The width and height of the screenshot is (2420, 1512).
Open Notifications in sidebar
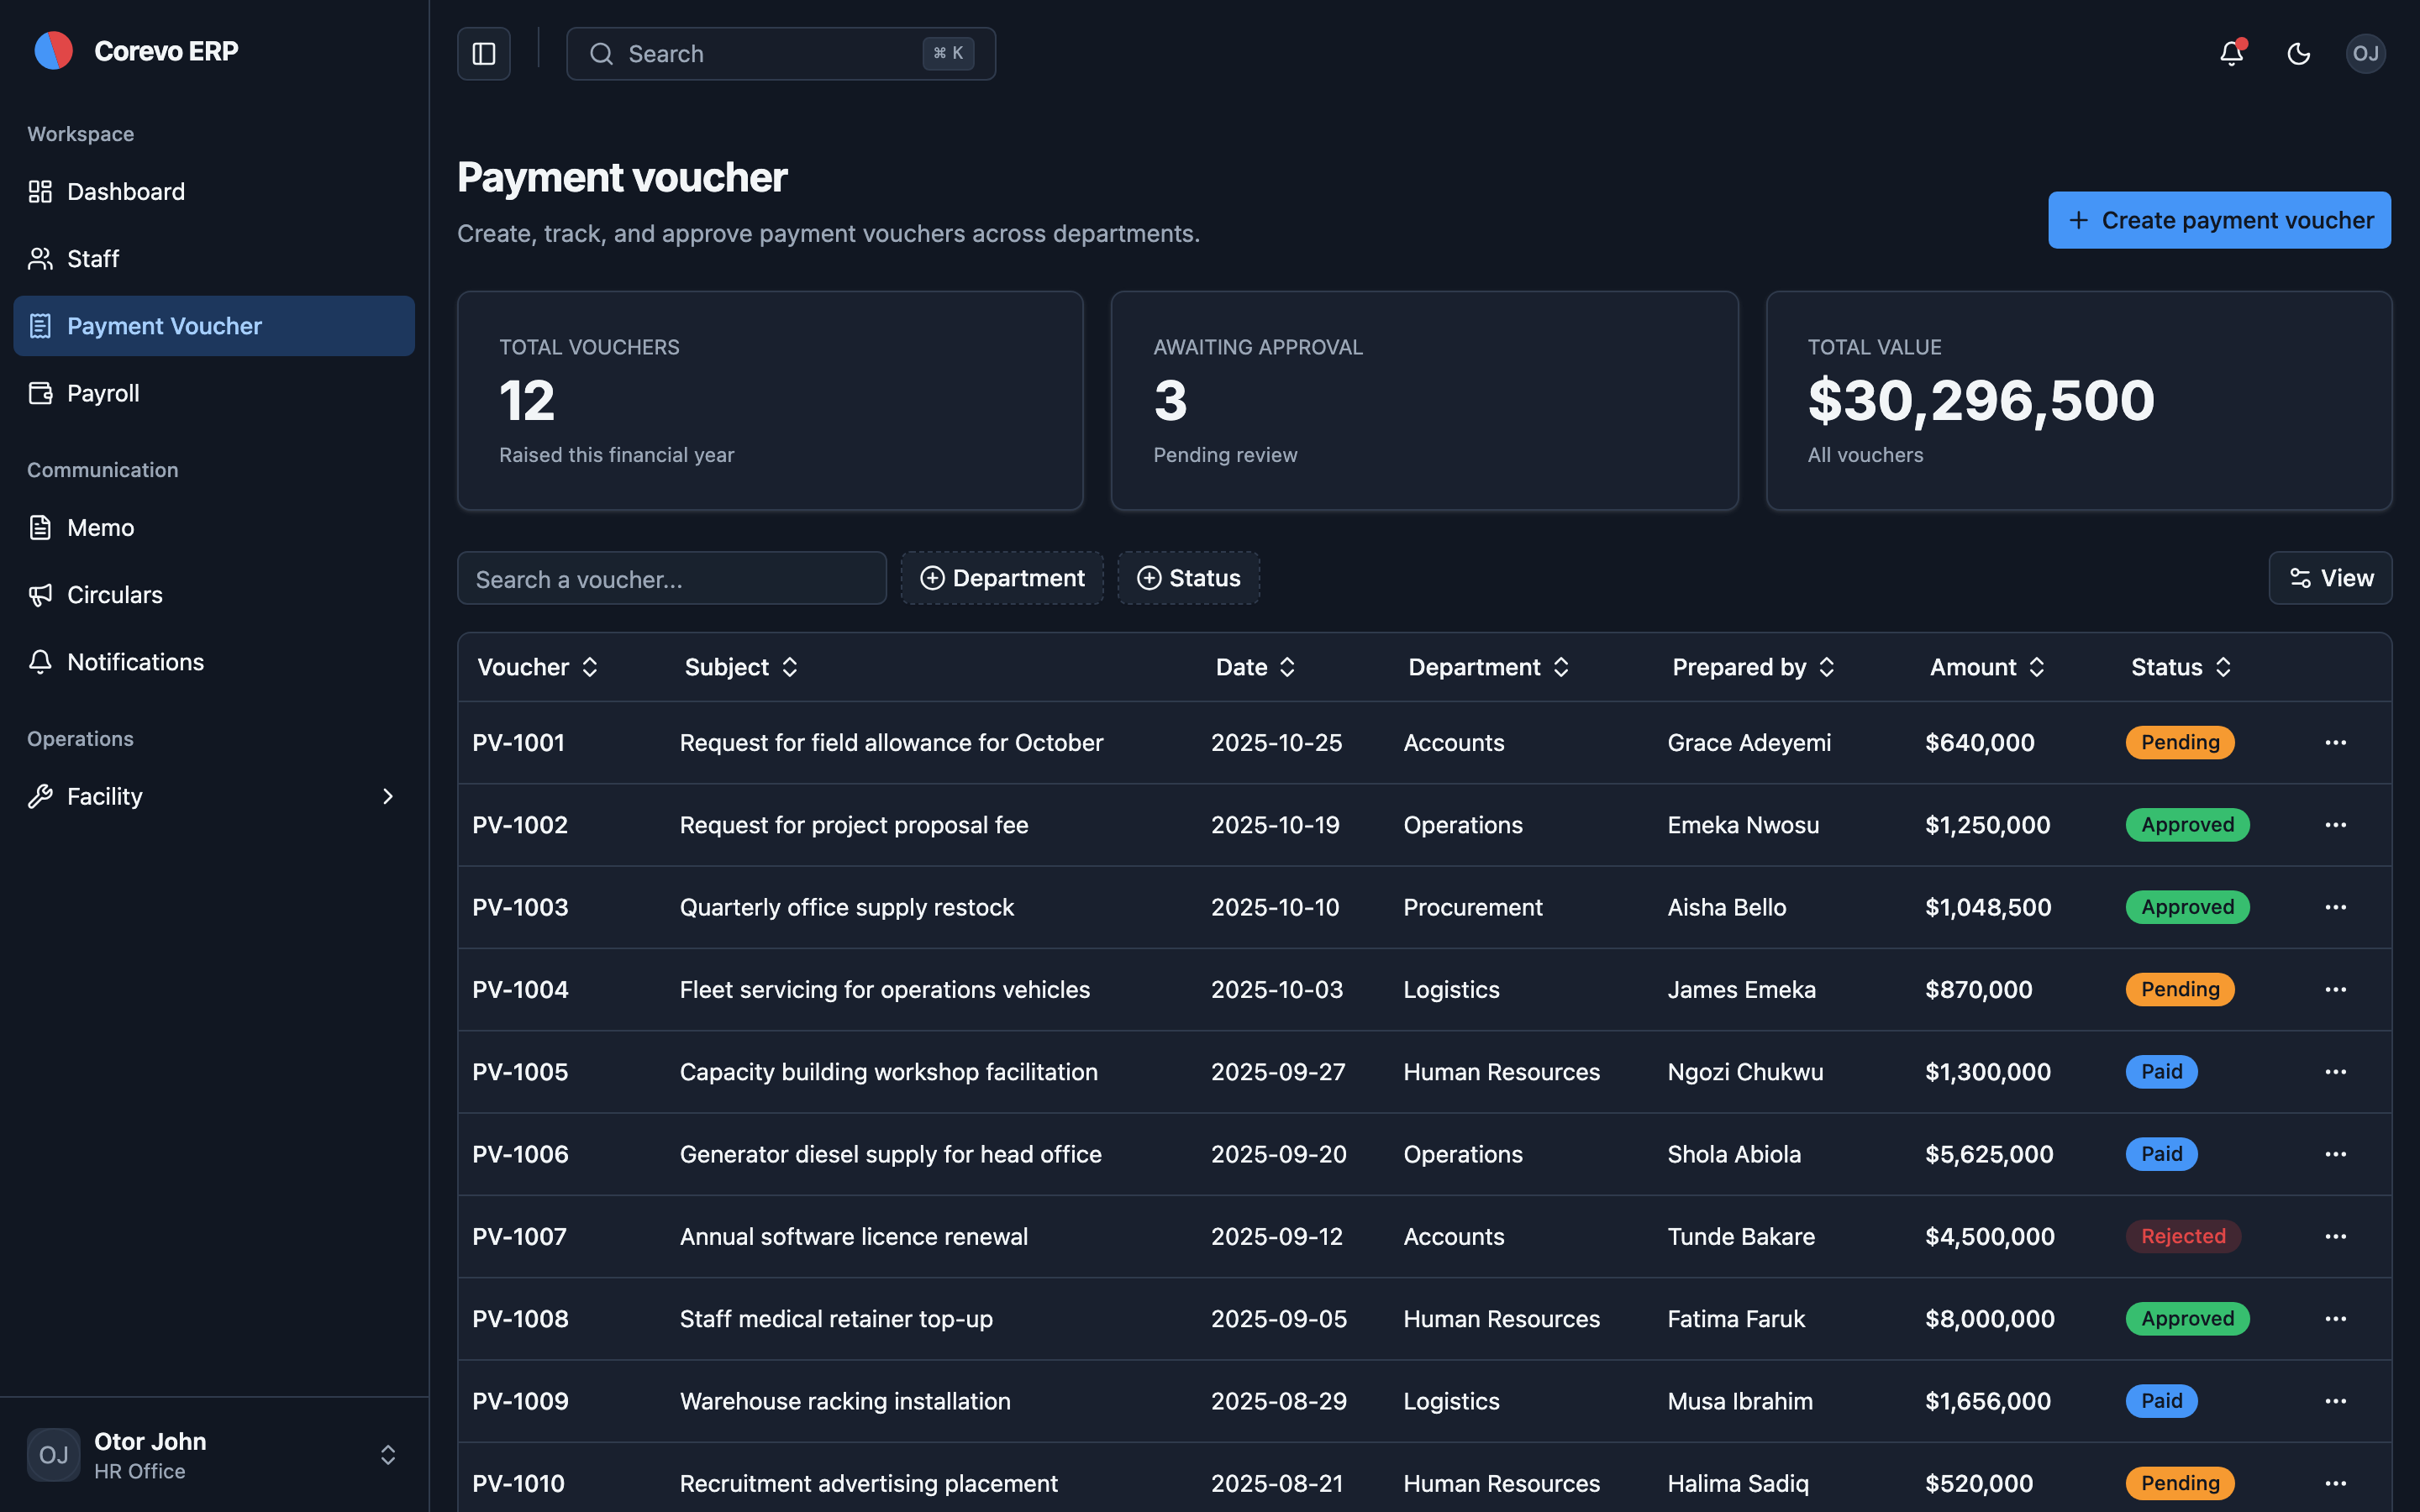pyautogui.click(x=214, y=662)
